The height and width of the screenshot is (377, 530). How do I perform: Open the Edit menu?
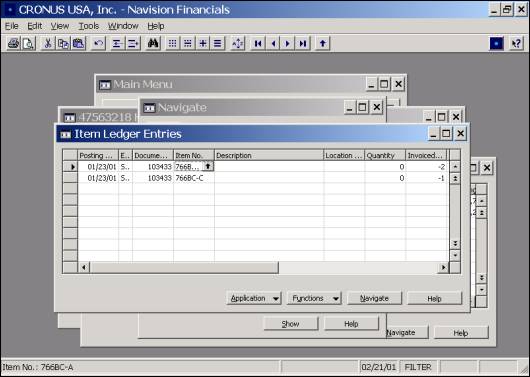click(x=34, y=26)
